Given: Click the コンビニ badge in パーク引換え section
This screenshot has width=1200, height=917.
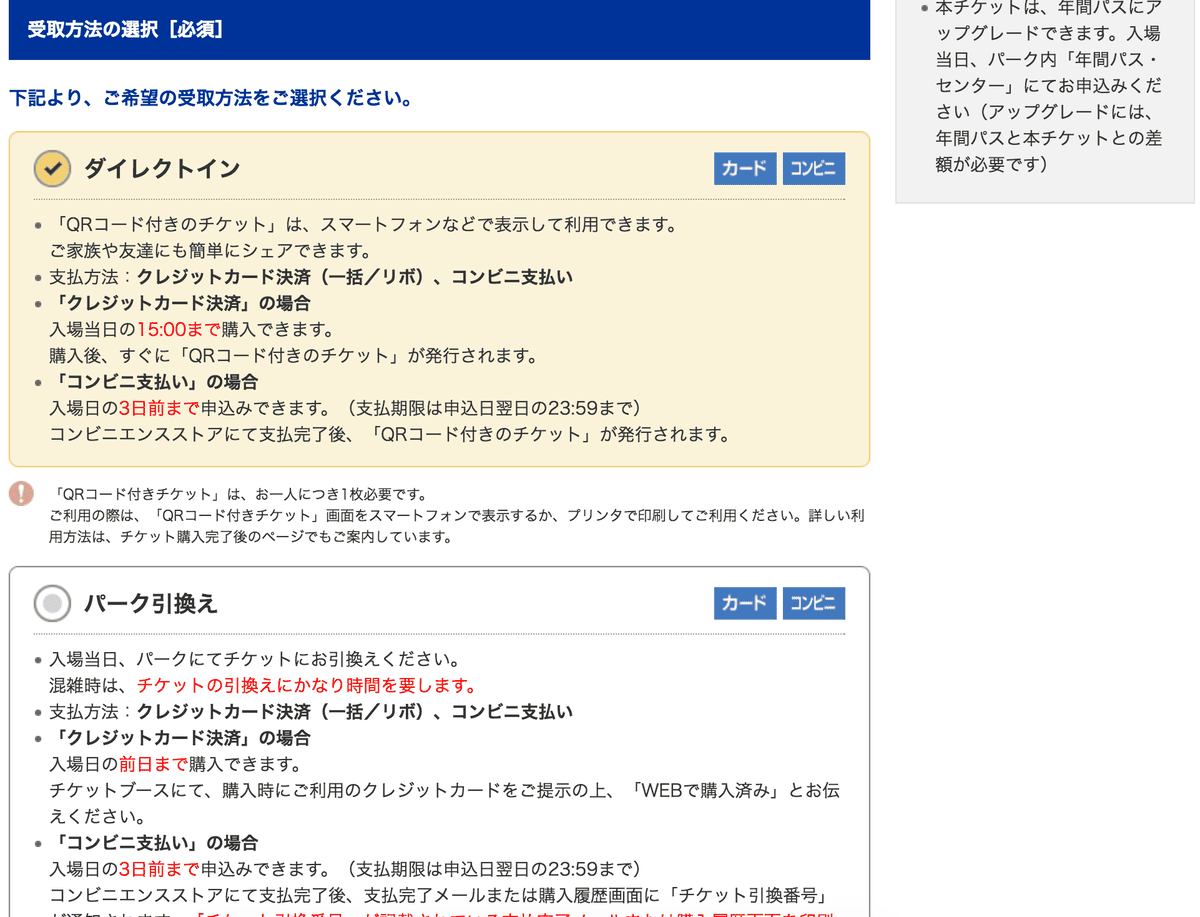Looking at the screenshot, I should coord(813,603).
